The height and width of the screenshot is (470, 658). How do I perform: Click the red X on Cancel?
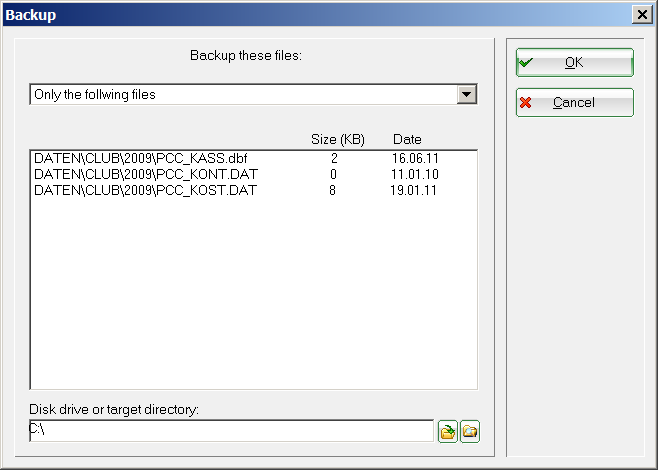point(526,102)
